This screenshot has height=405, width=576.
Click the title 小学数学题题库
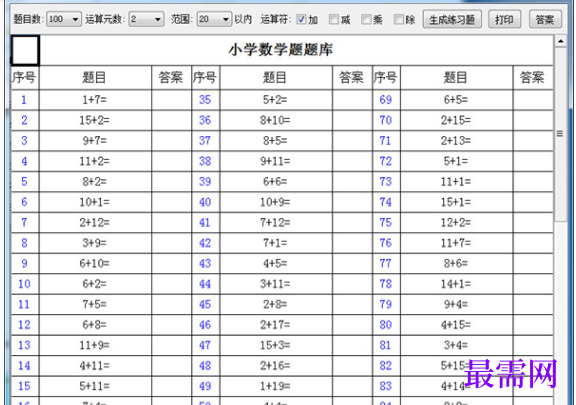pyautogui.click(x=281, y=50)
